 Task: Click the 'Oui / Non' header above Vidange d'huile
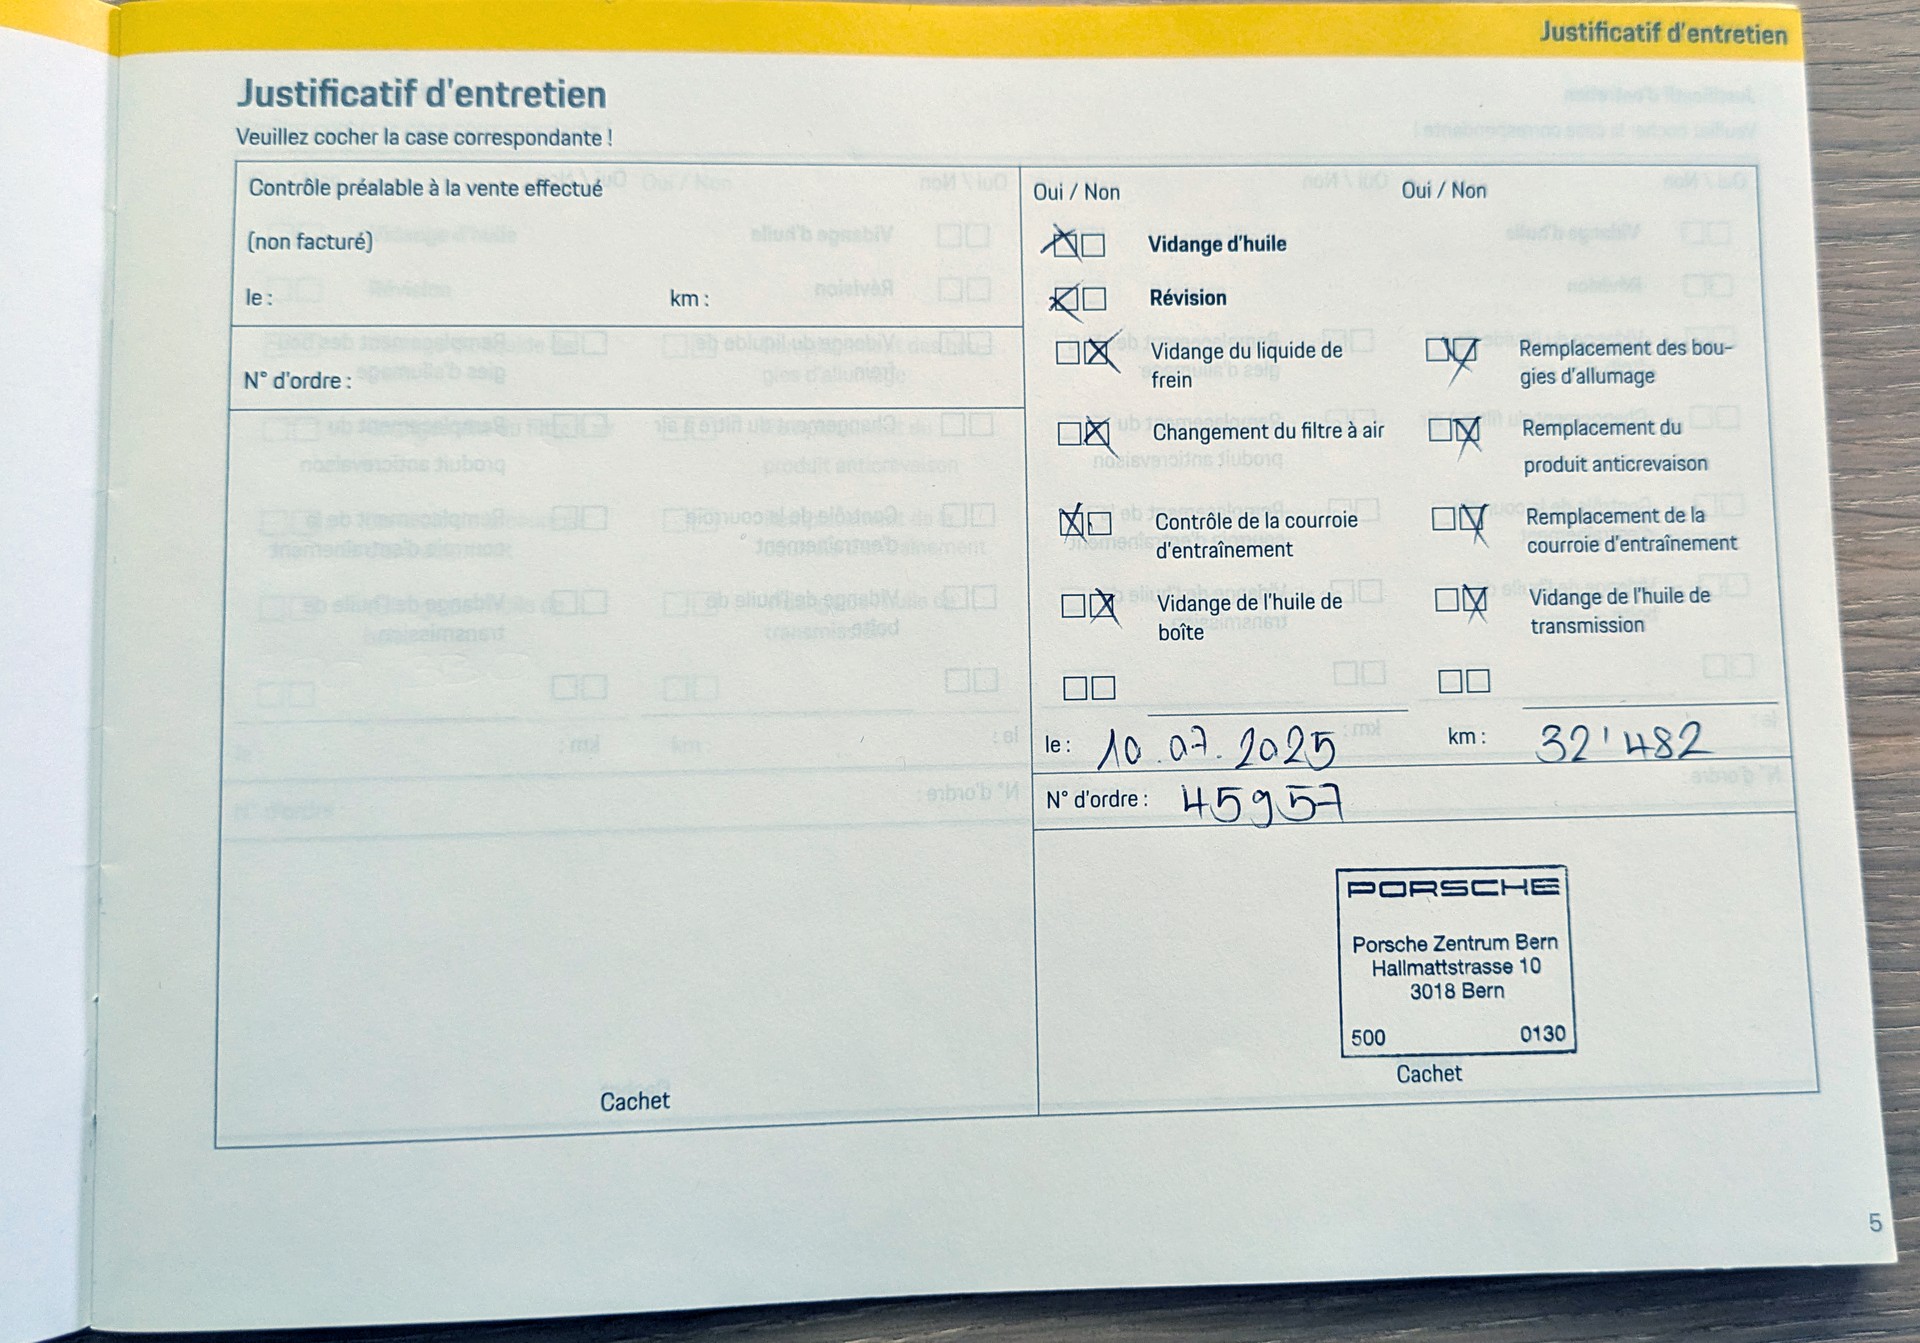[x=1076, y=192]
